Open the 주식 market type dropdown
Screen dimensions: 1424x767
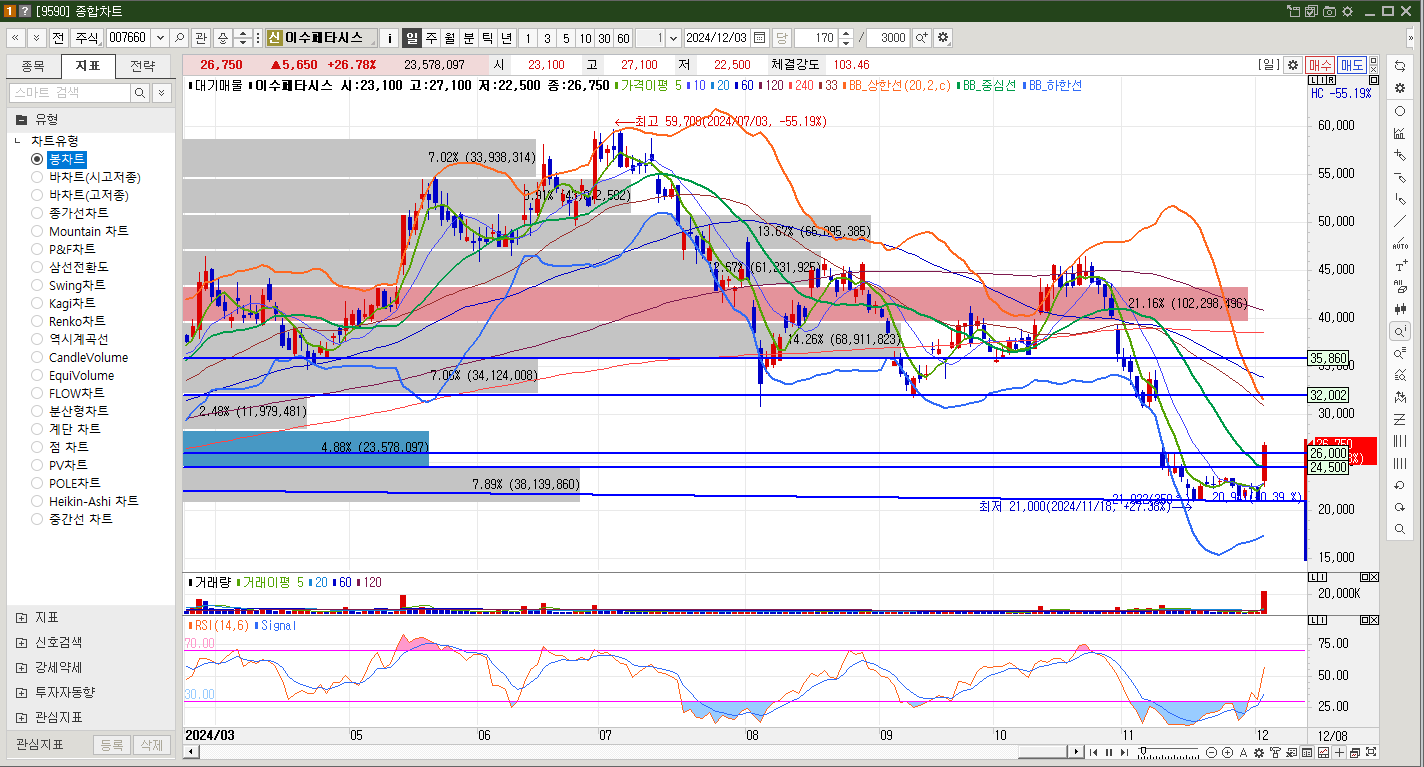pyautogui.click(x=87, y=38)
